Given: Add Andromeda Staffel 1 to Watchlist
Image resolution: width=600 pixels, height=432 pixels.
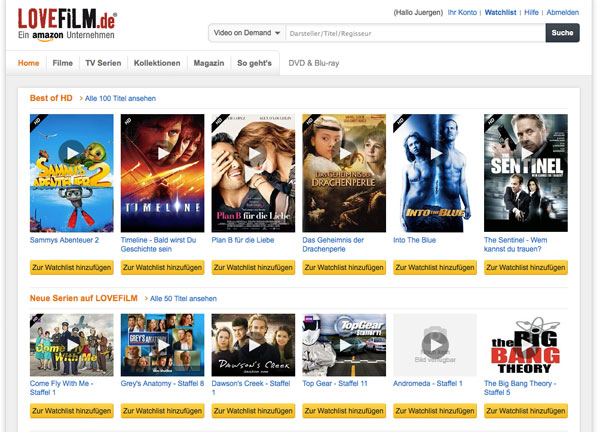Looking at the screenshot, I should 435,411.
